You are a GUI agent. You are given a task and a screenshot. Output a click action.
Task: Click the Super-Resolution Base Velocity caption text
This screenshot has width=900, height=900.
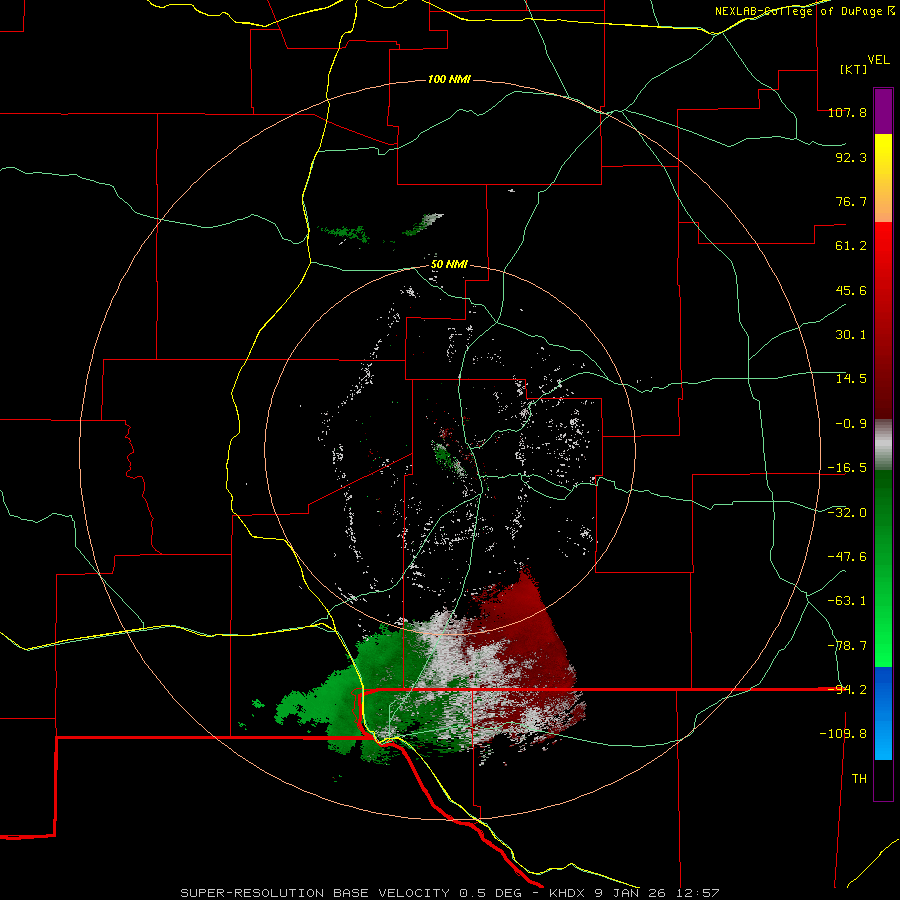(x=449, y=893)
